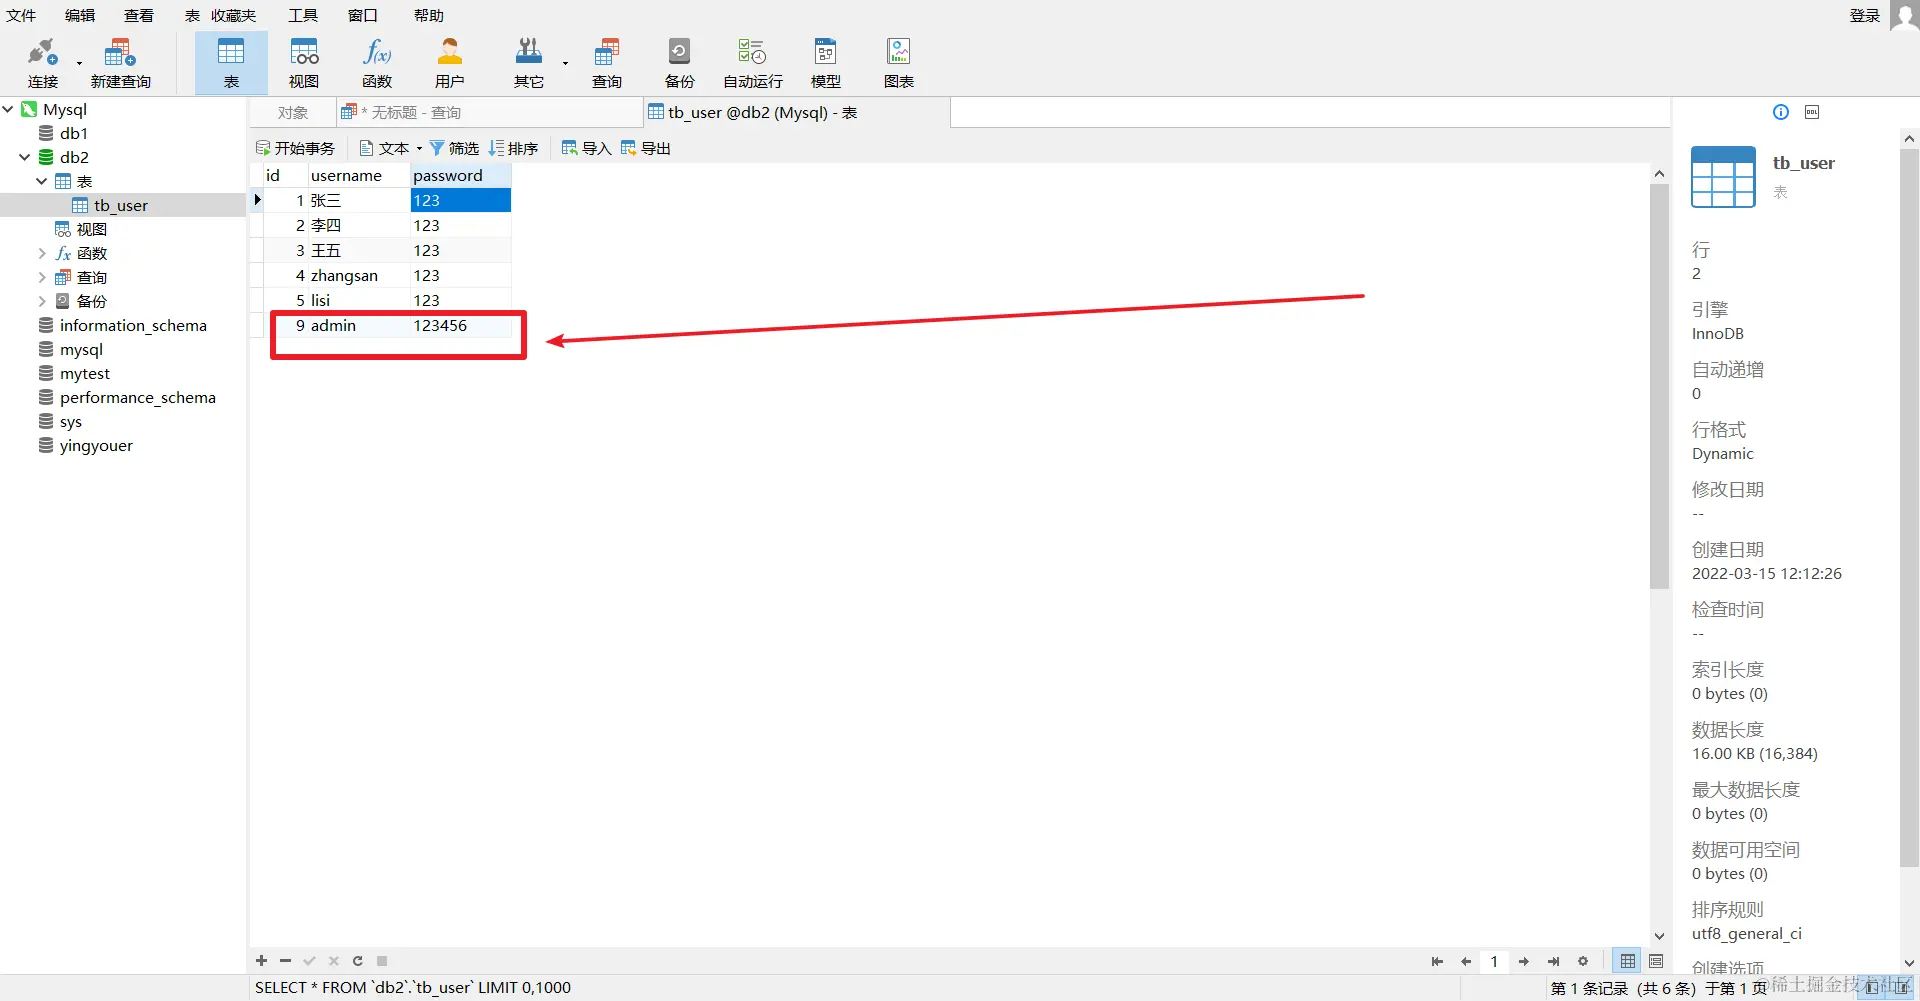Click the page number field
1920x1001 pixels.
pos(1494,962)
